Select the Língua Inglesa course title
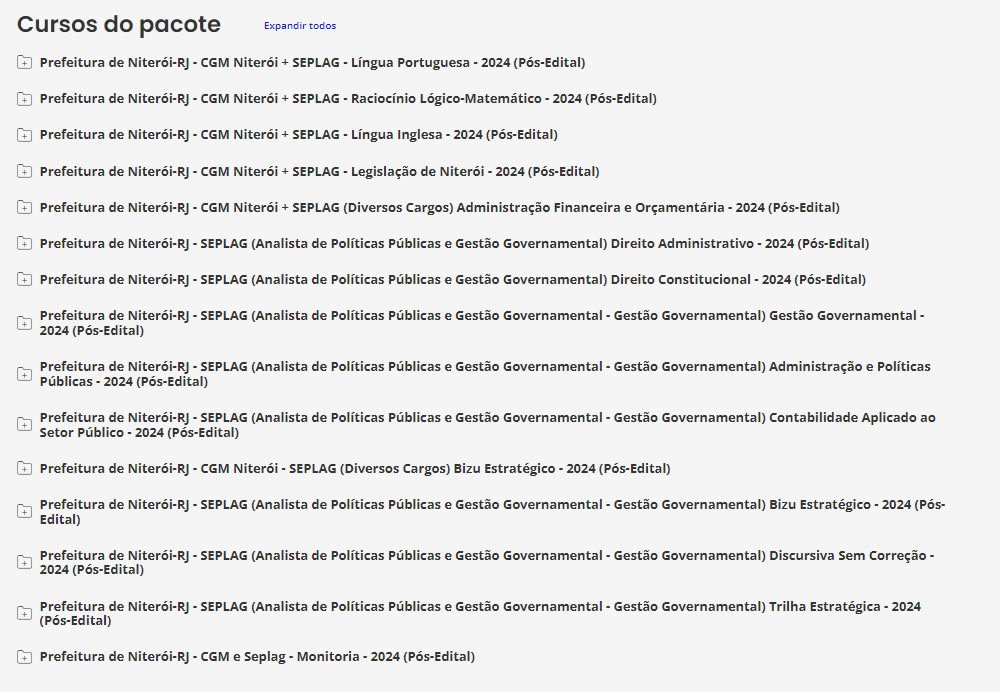This screenshot has height=692, width=1000. pyautogui.click(x=298, y=135)
